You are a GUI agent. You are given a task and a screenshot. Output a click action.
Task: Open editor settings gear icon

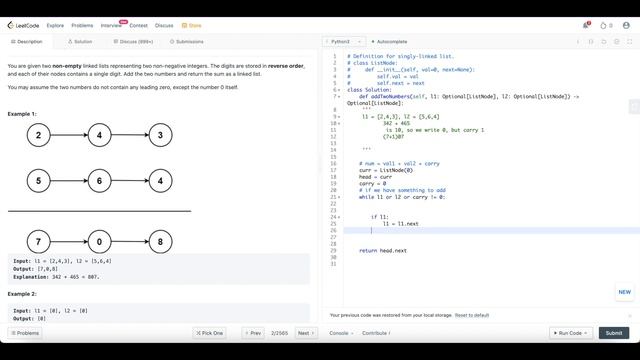617,42
